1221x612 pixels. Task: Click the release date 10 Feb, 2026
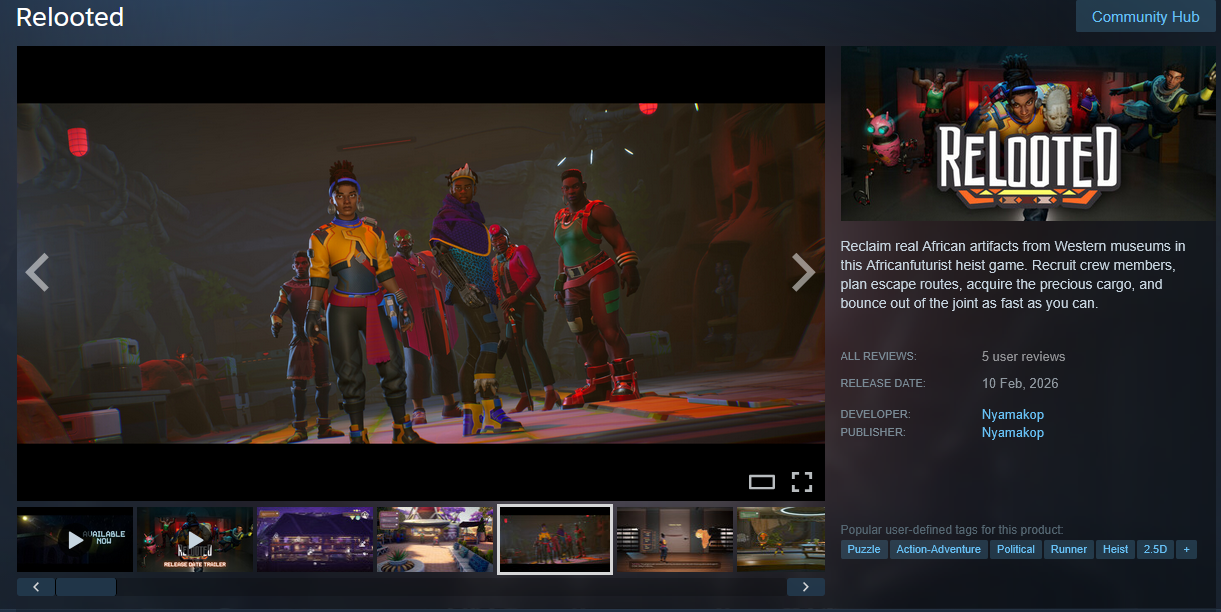coord(1020,383)
